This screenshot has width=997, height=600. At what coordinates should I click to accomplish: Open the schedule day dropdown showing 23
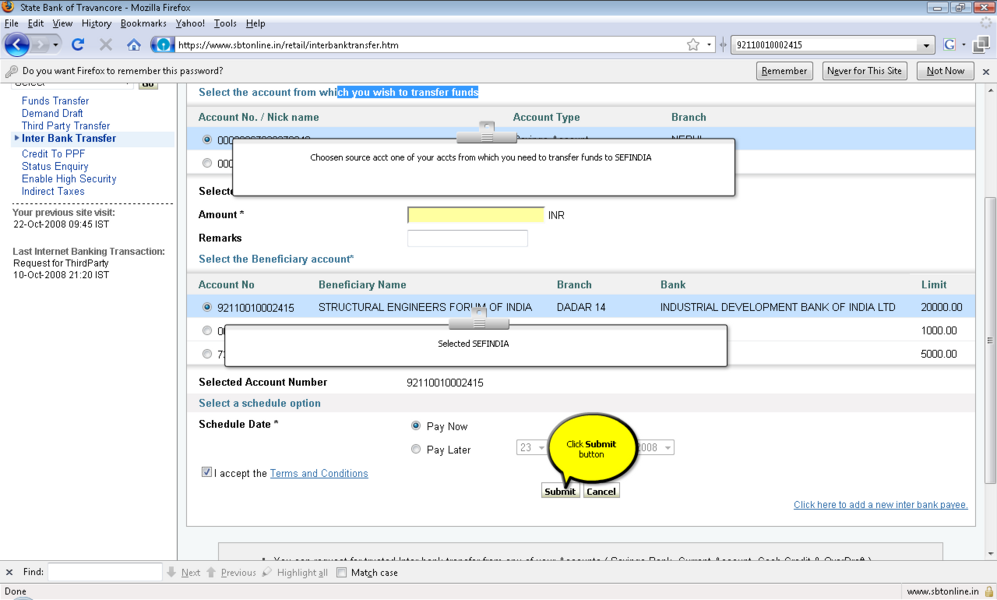[531, 448]
